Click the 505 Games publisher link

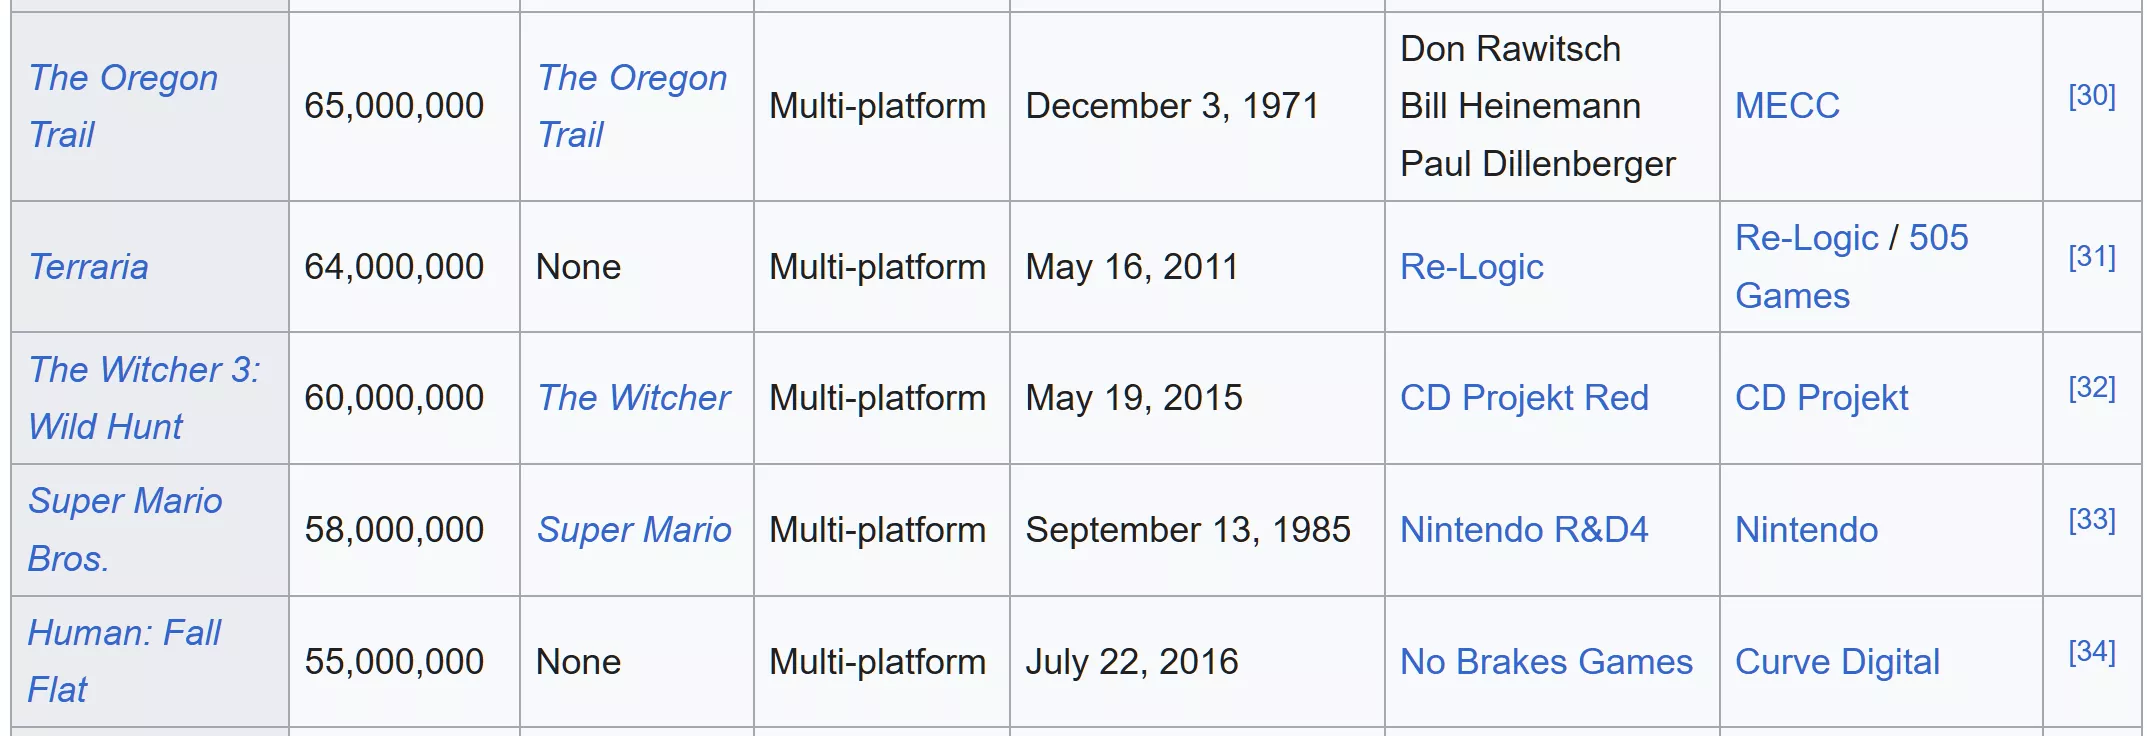[x=1938, y=238]
